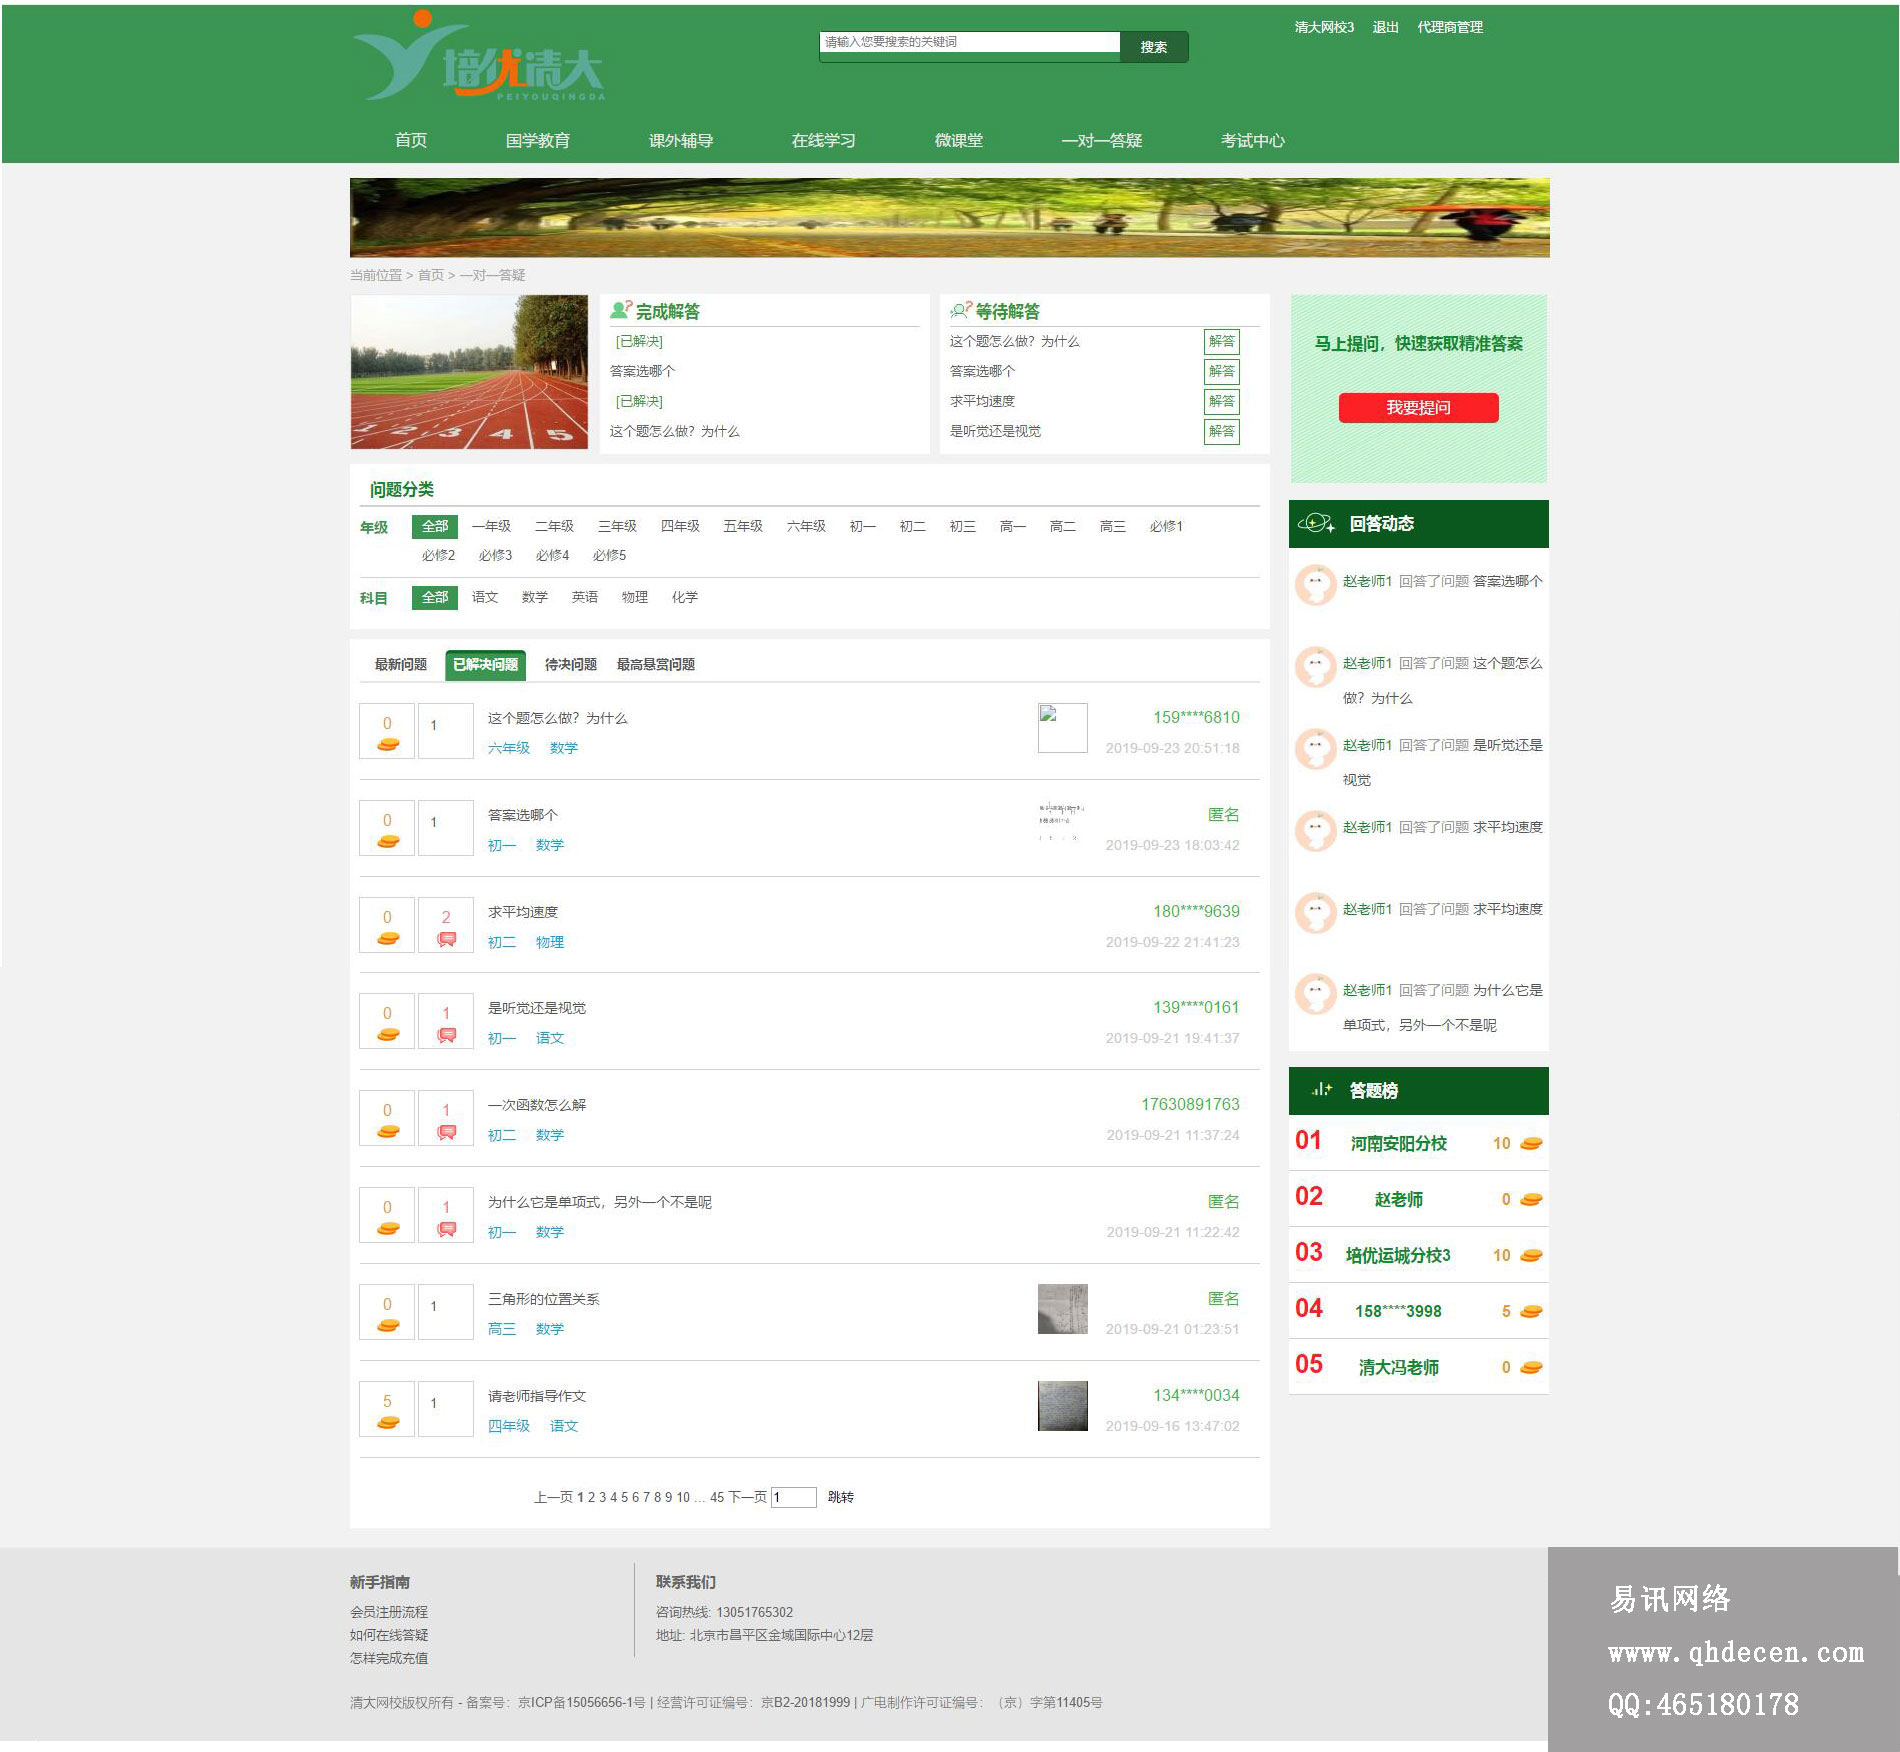Click the coin icon beside 河南安阳分校

[x=1531, y=1144]
